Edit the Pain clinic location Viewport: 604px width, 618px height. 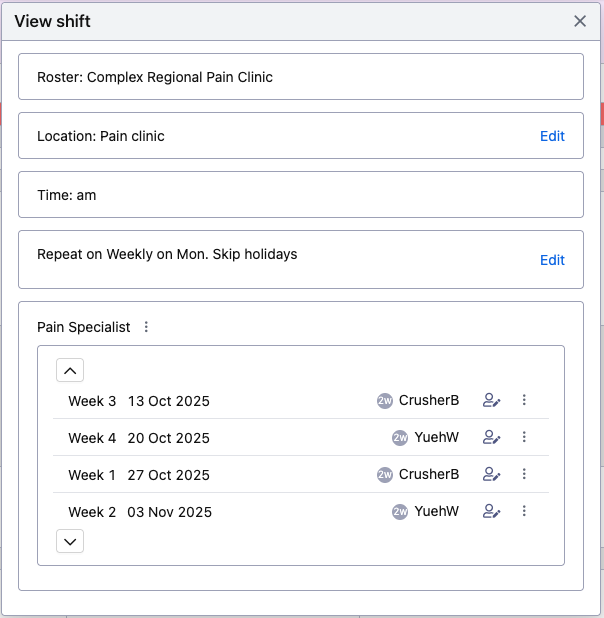[x=552, y=136]
